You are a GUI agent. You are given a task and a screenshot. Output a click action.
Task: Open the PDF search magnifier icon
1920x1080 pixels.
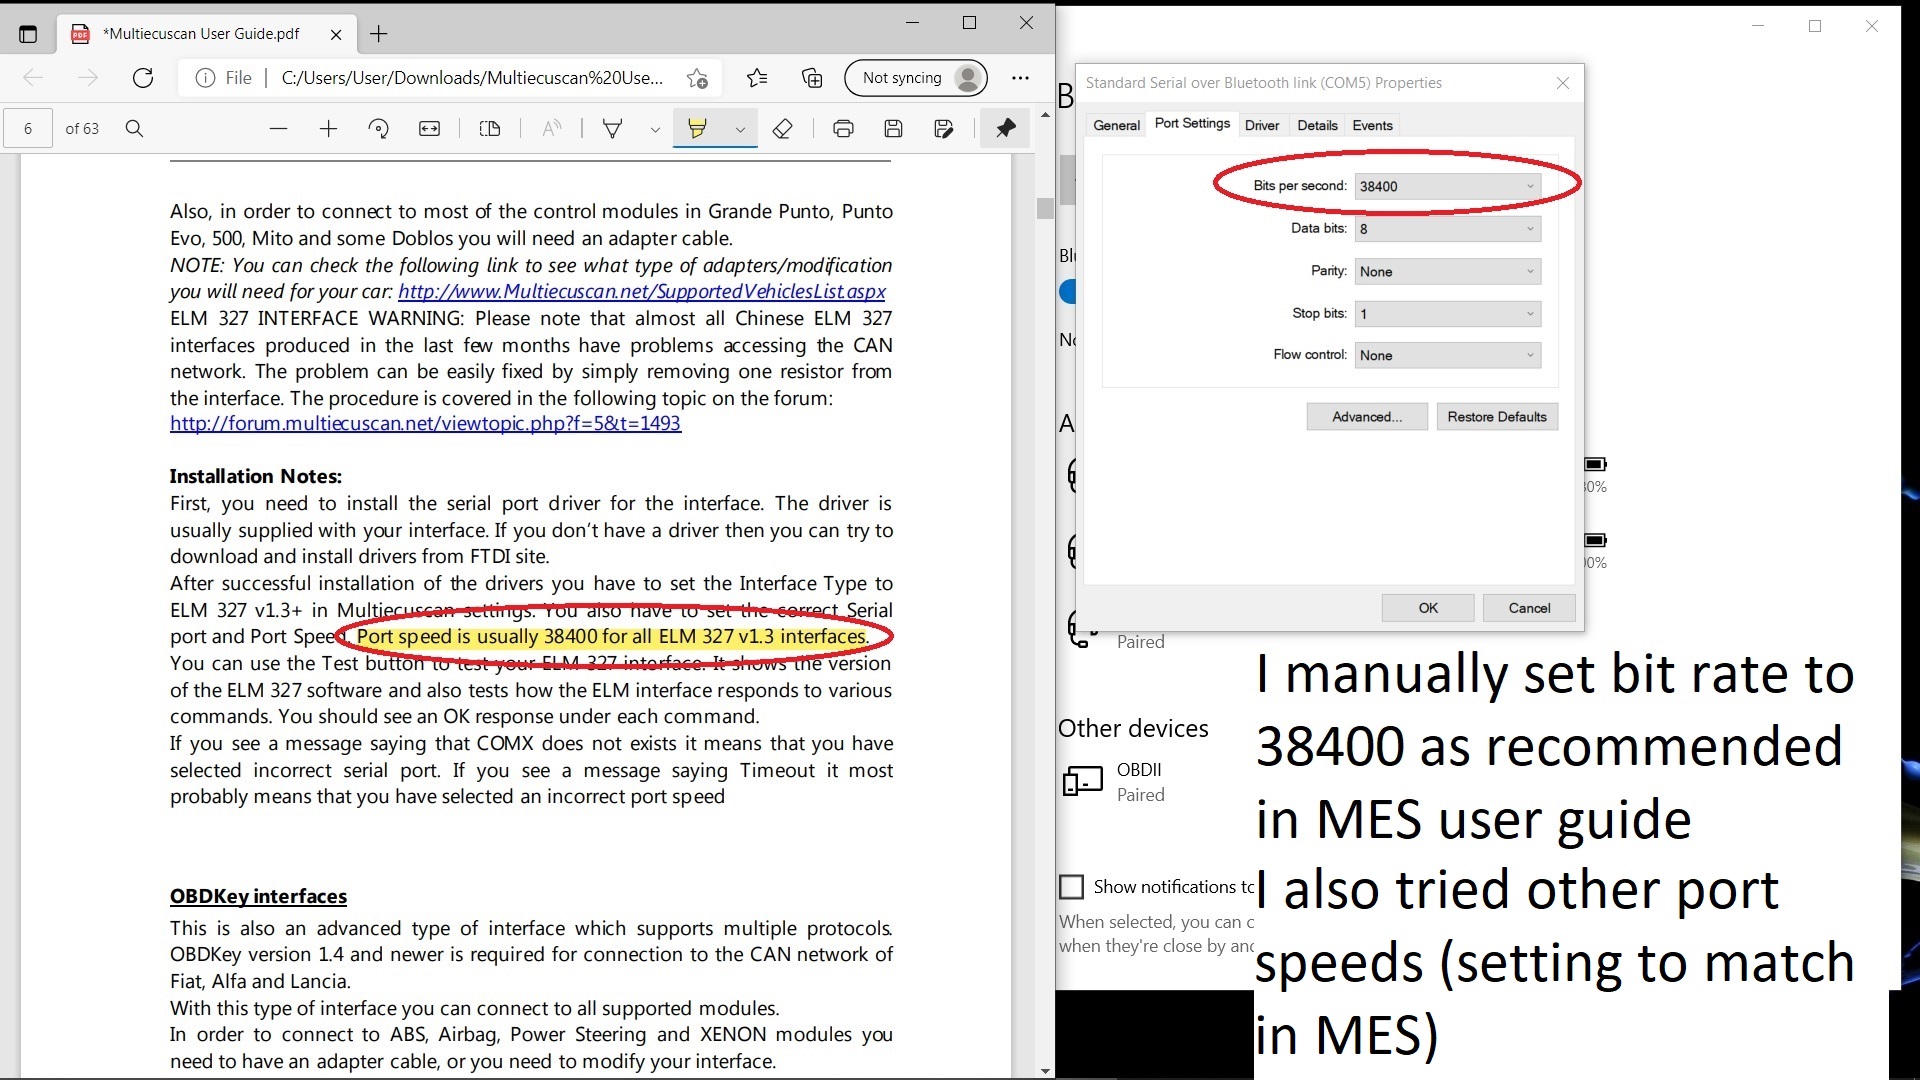pos(134,128)
